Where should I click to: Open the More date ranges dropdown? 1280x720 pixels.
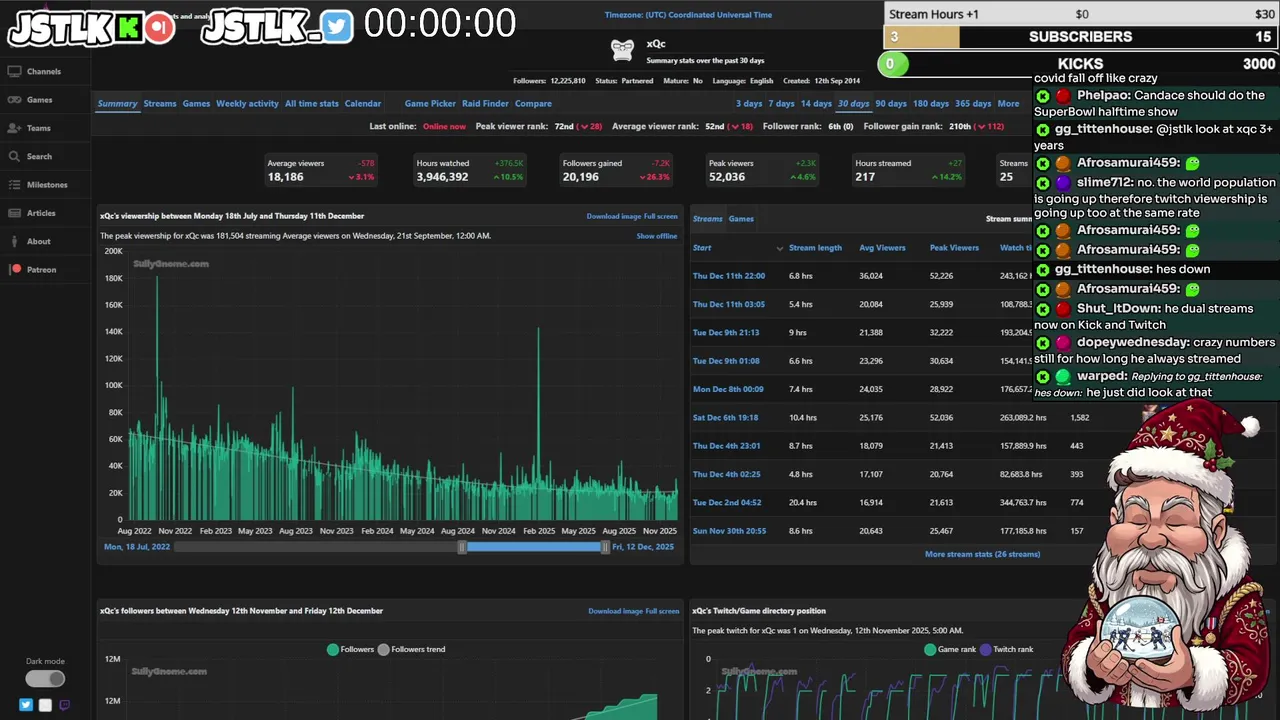pyautogui.click(x=1008, y=104)
